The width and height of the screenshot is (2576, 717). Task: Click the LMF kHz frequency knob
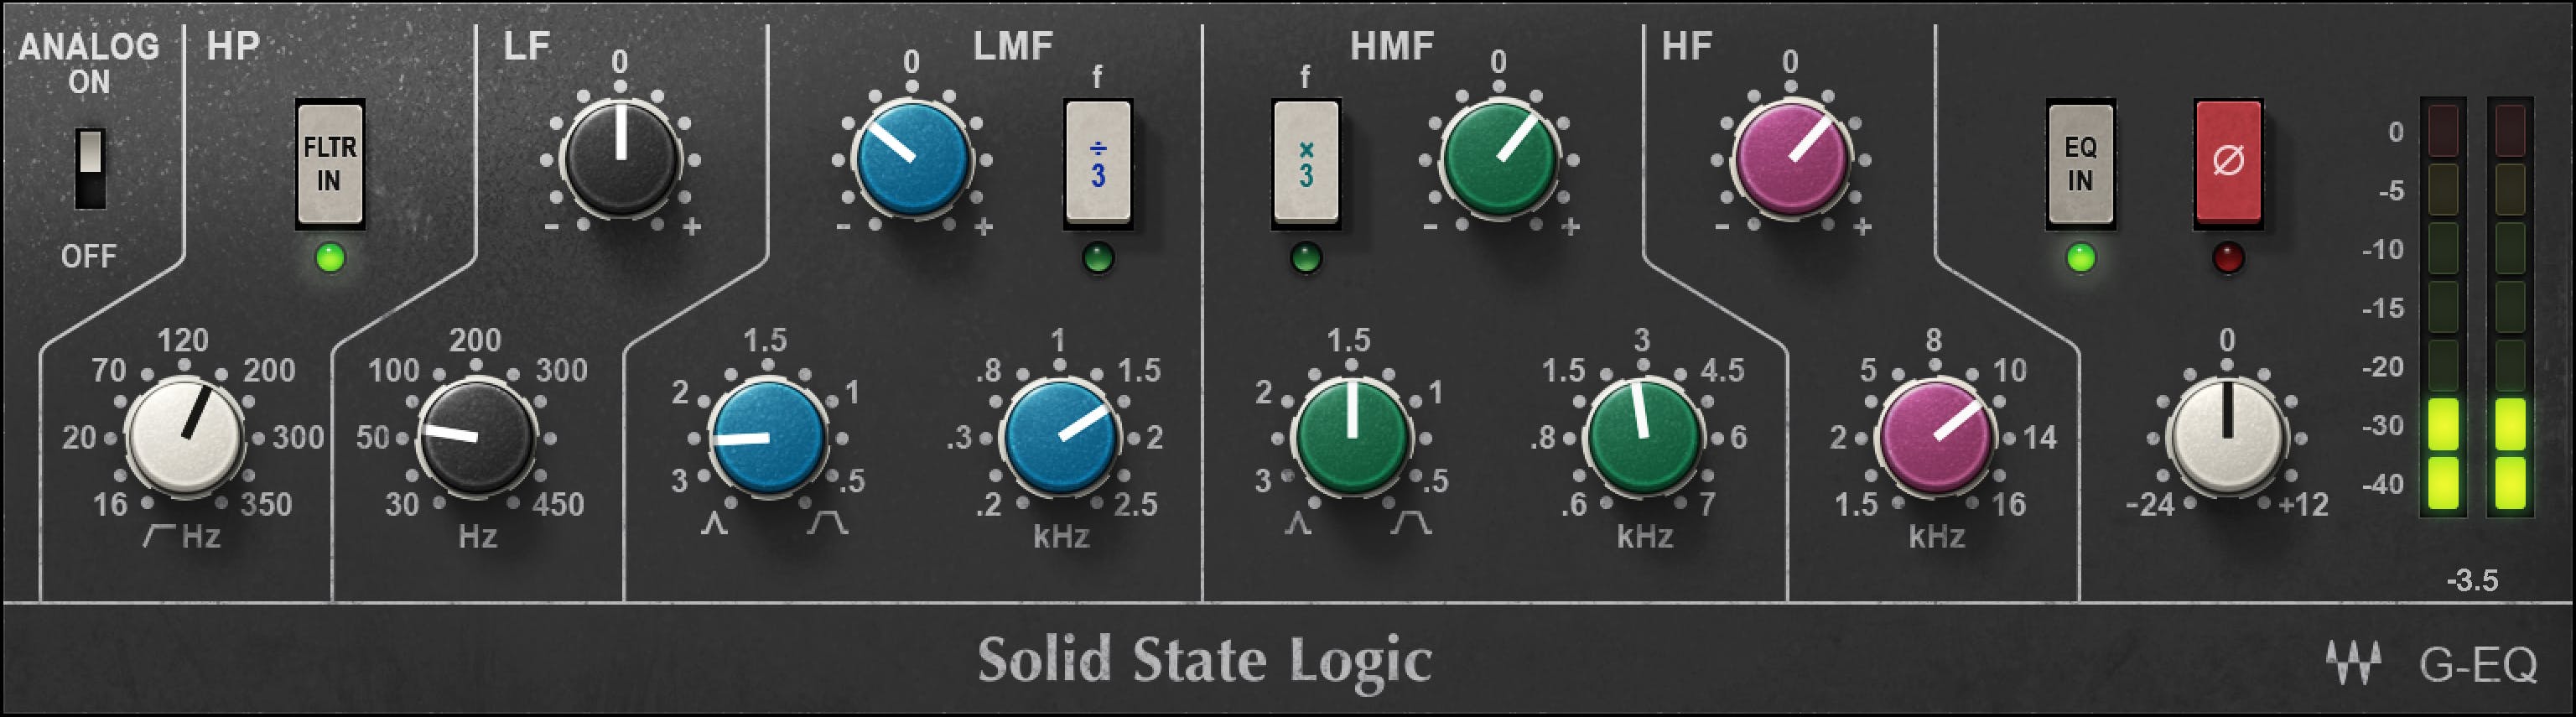tap(1060, 437)
